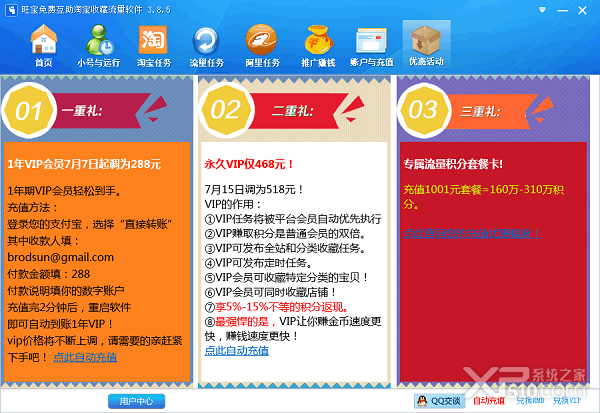Click the app logo in title bar
The width and height of the screenshot is (600, 413).
(11, 10)
